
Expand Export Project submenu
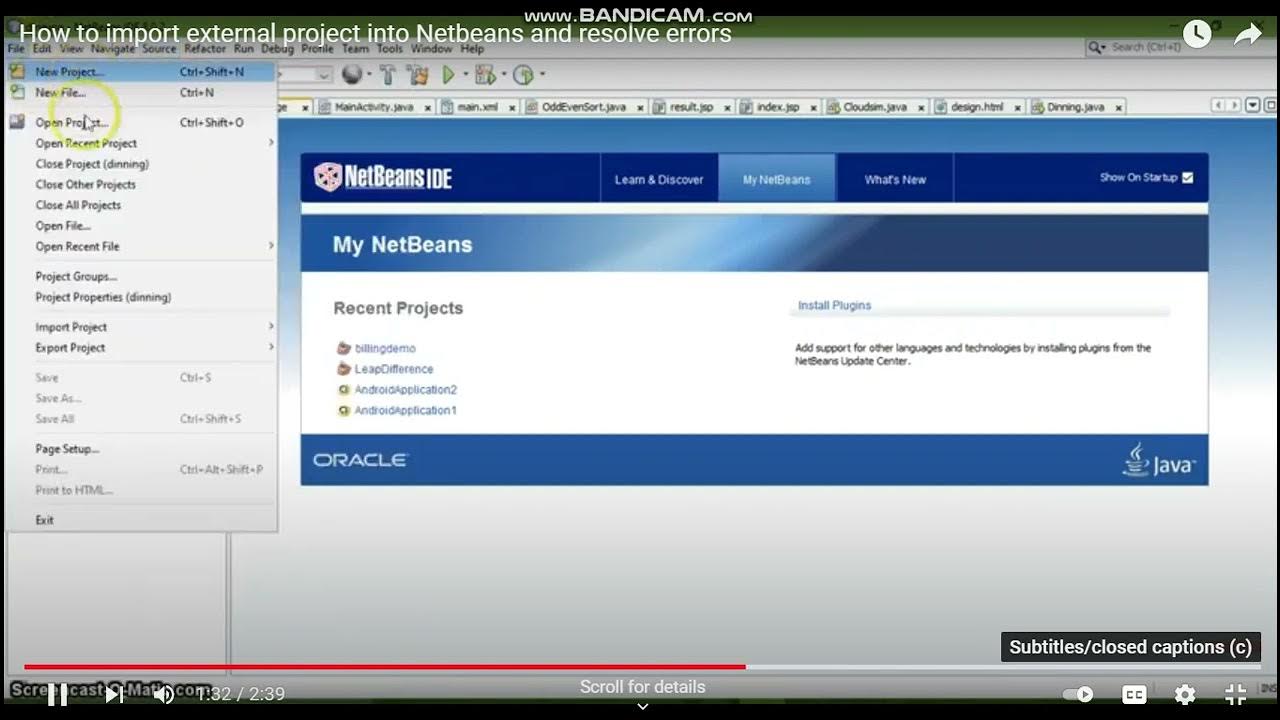point(271,347)
